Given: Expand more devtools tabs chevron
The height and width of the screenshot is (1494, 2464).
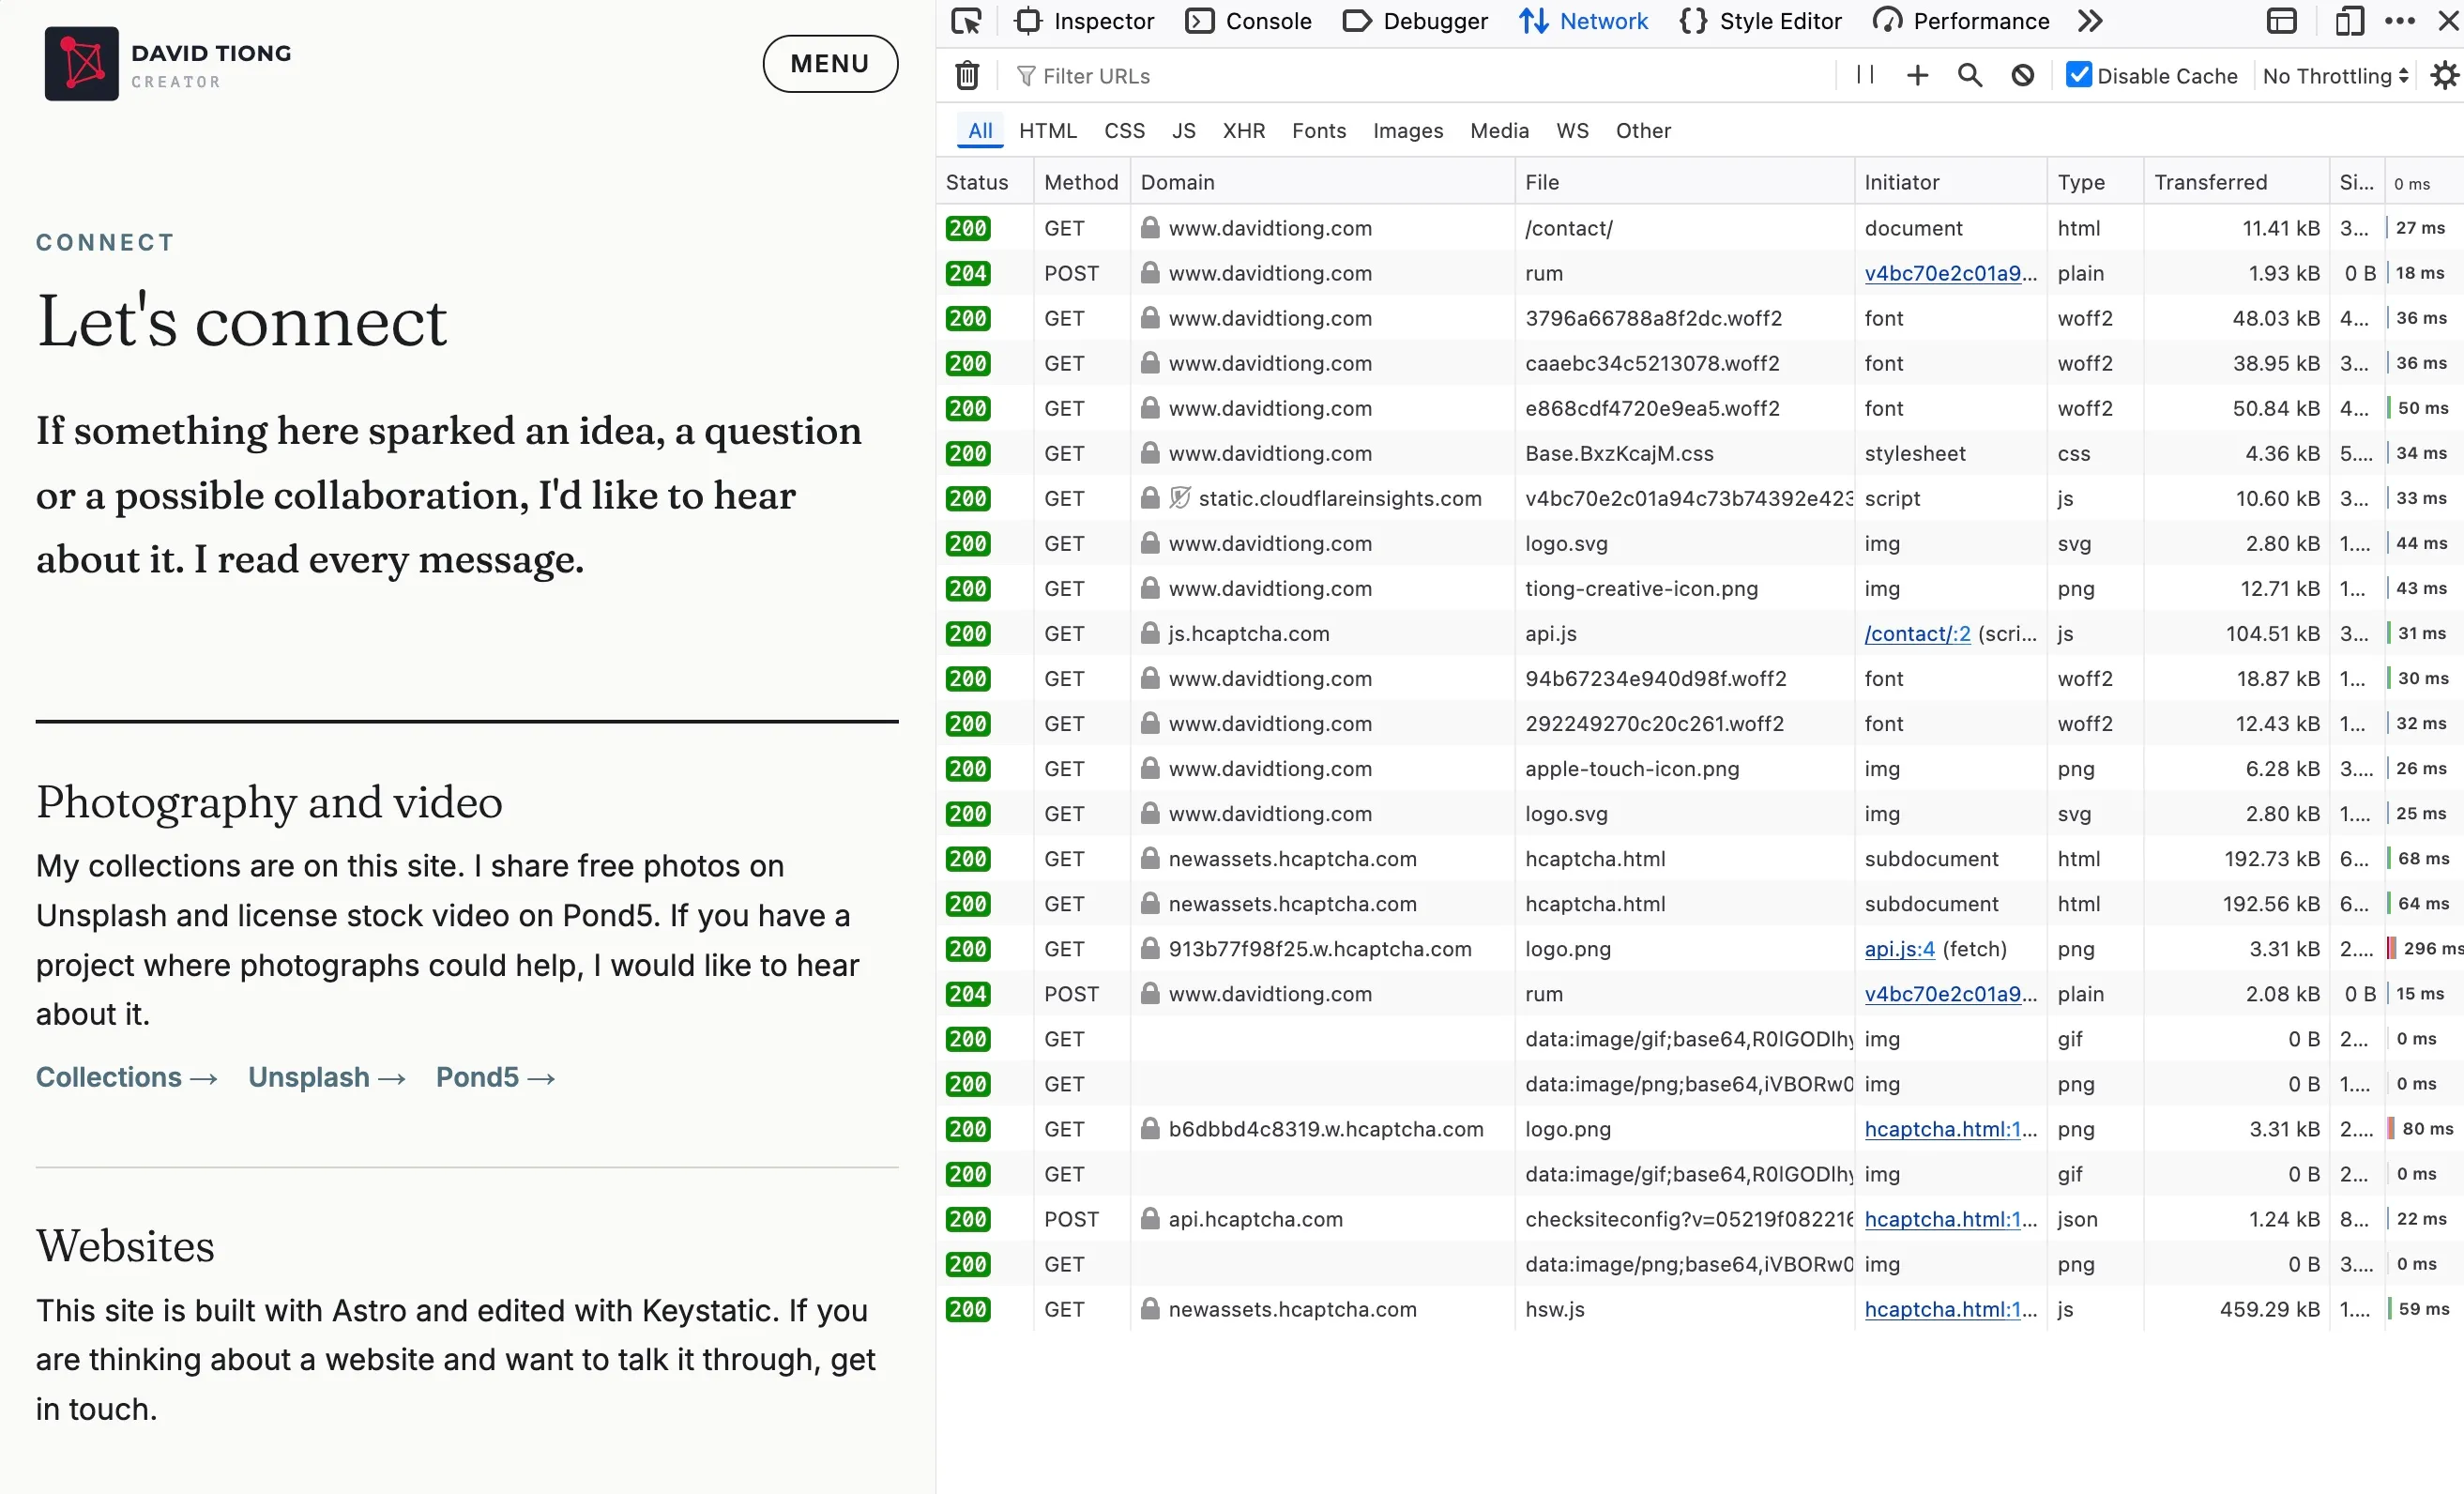Looking at the screenshot, I should [x=2090, y=21].
